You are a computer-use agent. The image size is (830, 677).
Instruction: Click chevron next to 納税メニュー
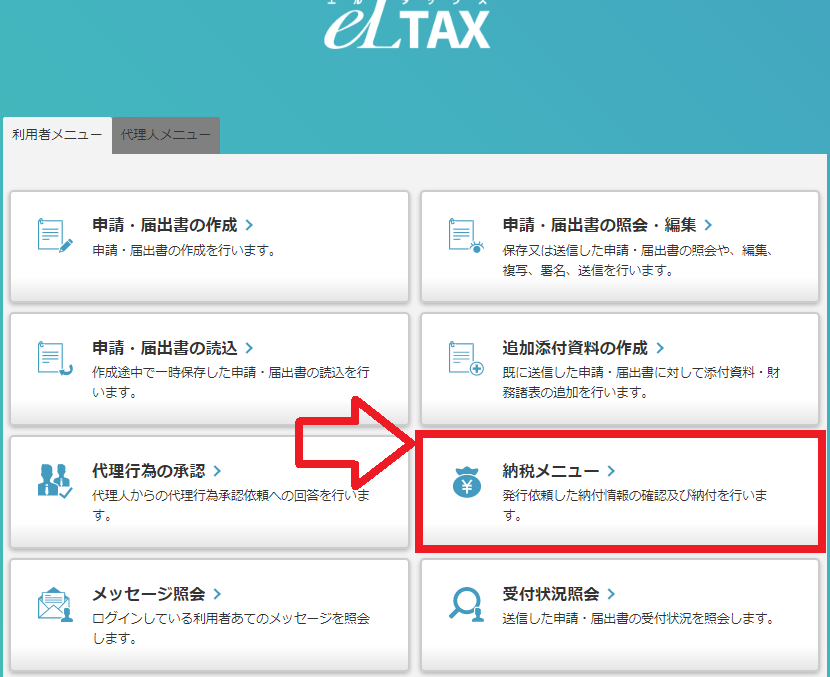pos(611,471)
